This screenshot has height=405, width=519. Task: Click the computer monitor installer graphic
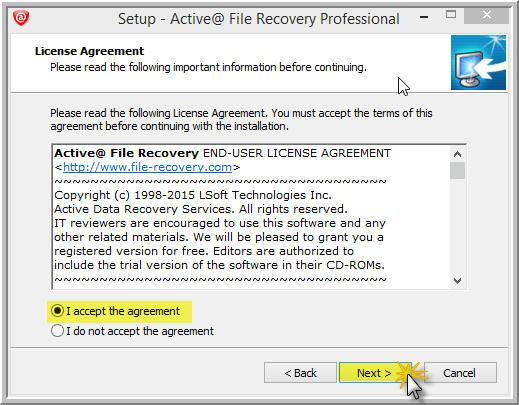pyautogui.click(x=478, y=62)
